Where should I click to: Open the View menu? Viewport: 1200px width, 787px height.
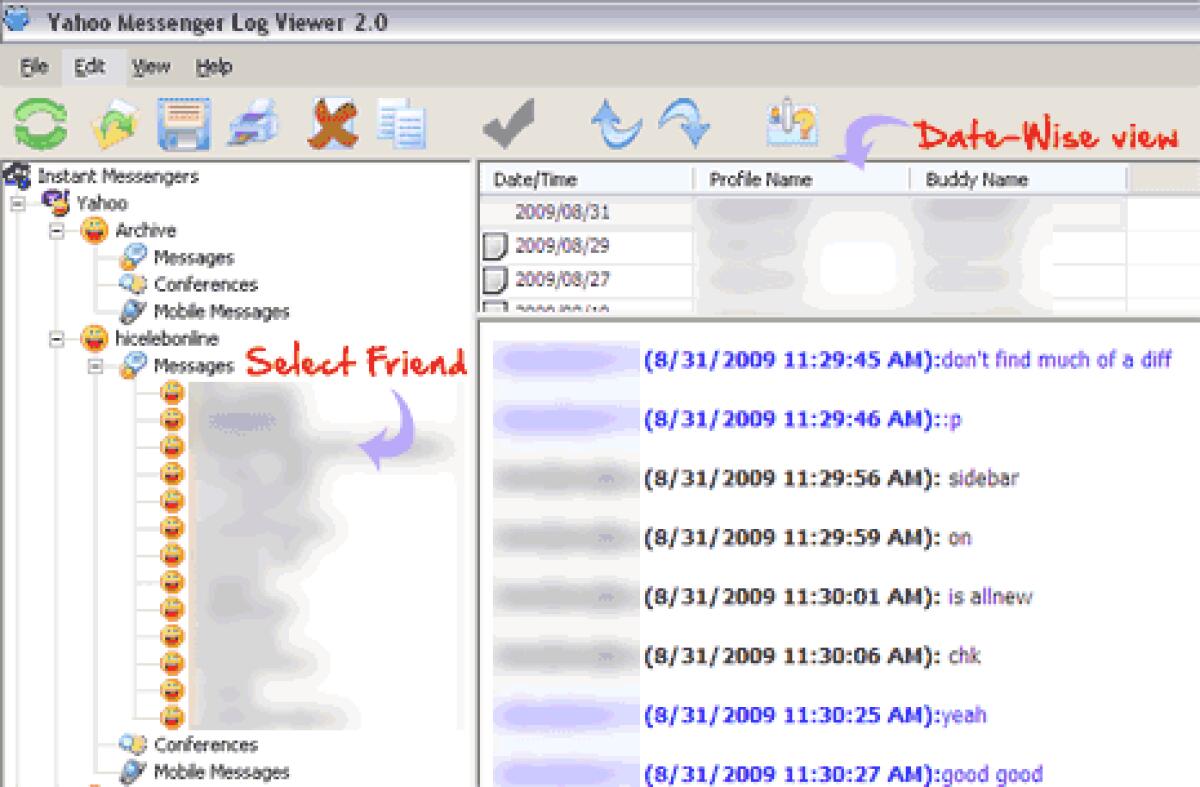click(151, 67)
